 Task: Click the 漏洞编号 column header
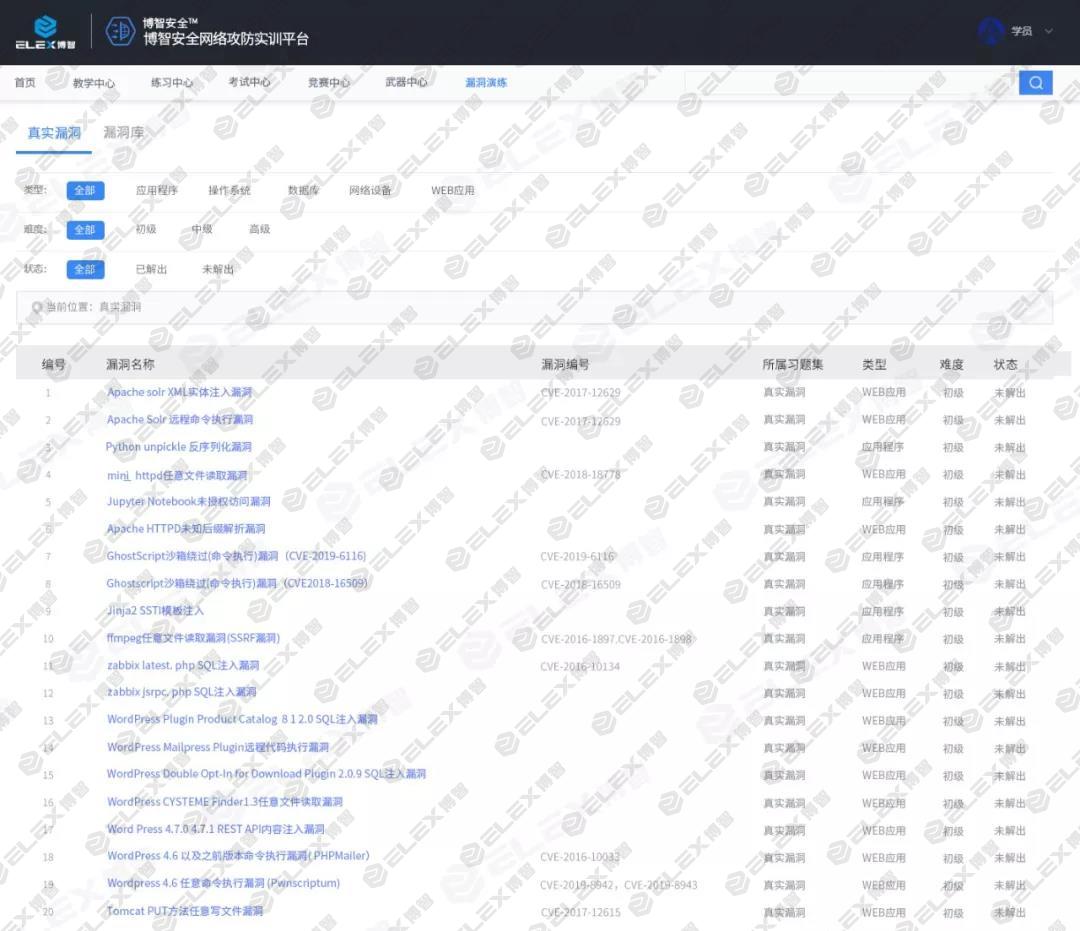click(565, 364)
